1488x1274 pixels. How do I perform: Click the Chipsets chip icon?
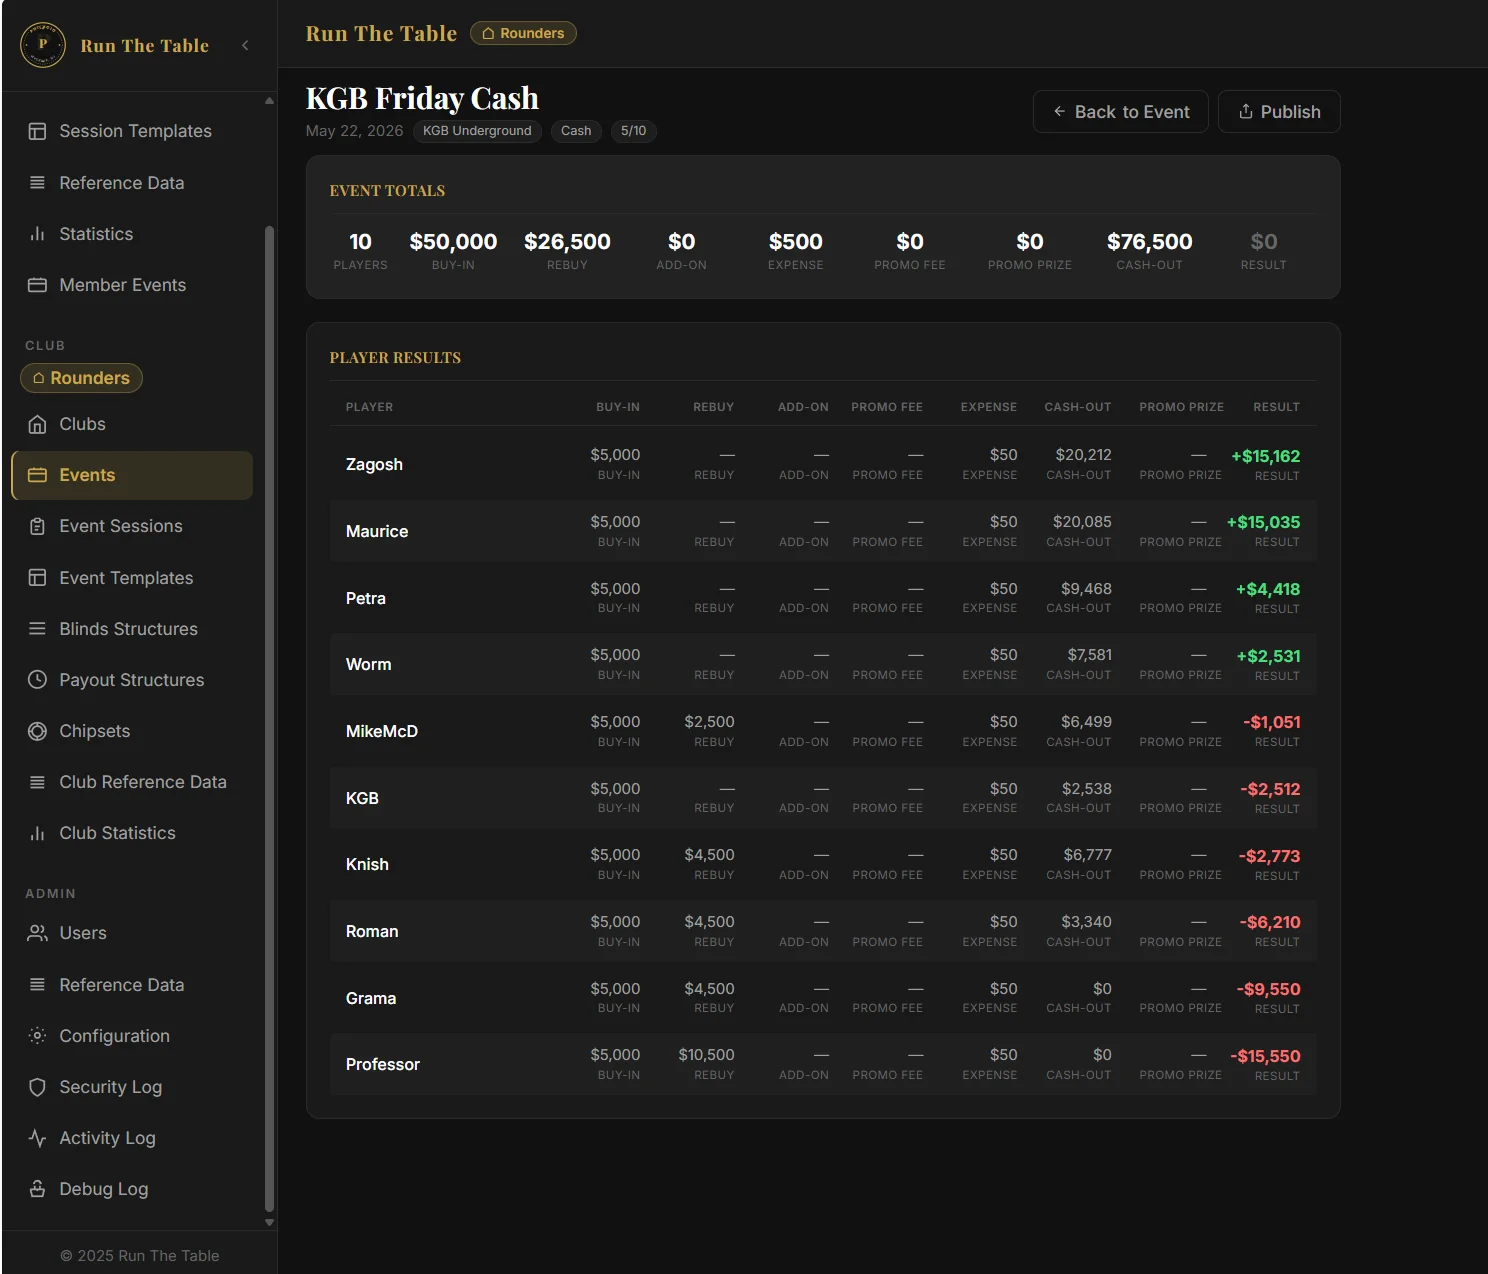pos(37,731)
